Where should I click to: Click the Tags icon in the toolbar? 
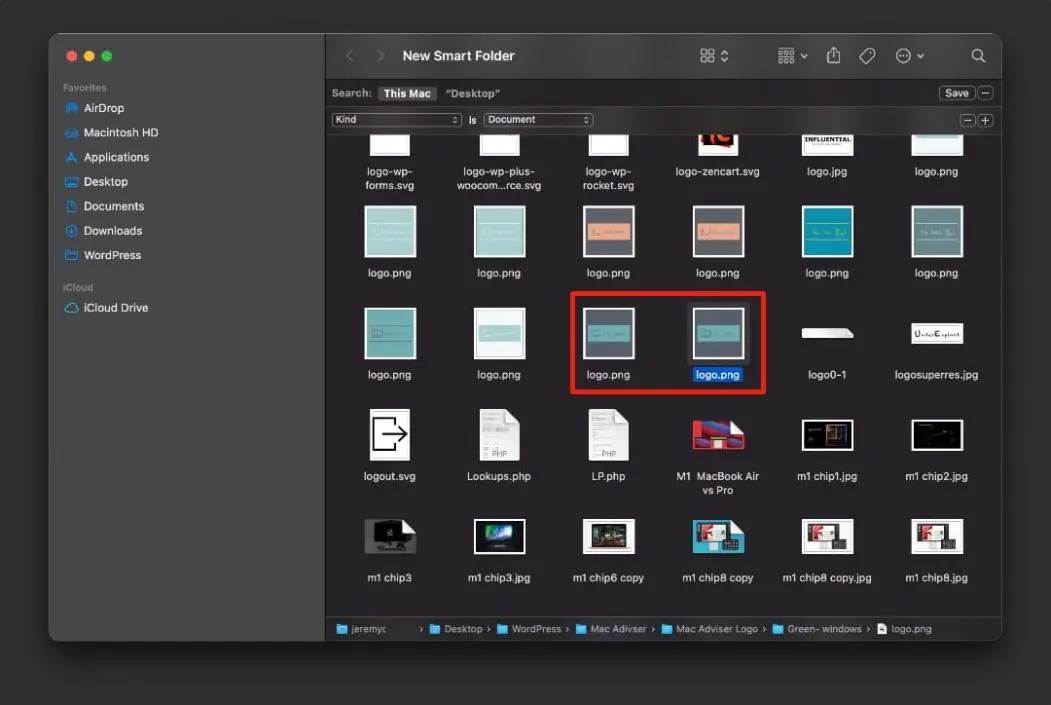pos(866,56)
